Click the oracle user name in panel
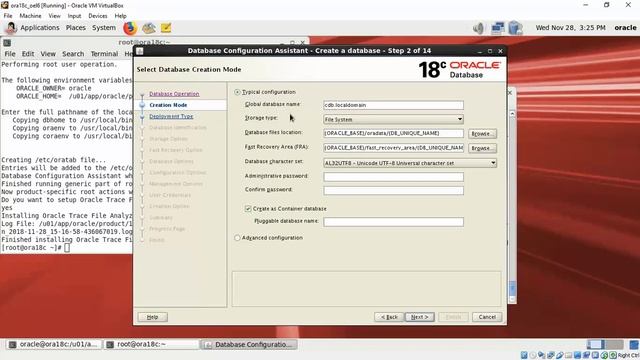The image size is (640, 360). pyautogui.click(x=625, y=28)
